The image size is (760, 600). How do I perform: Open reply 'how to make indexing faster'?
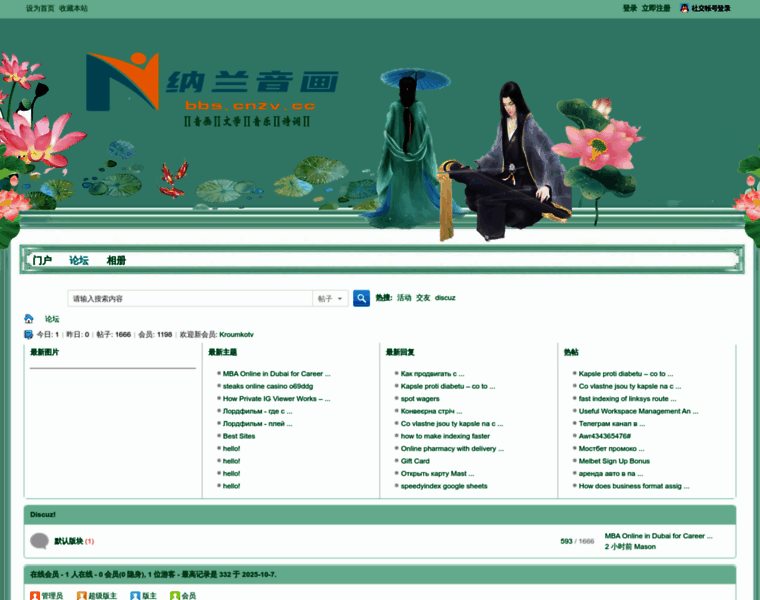(445, 436)
